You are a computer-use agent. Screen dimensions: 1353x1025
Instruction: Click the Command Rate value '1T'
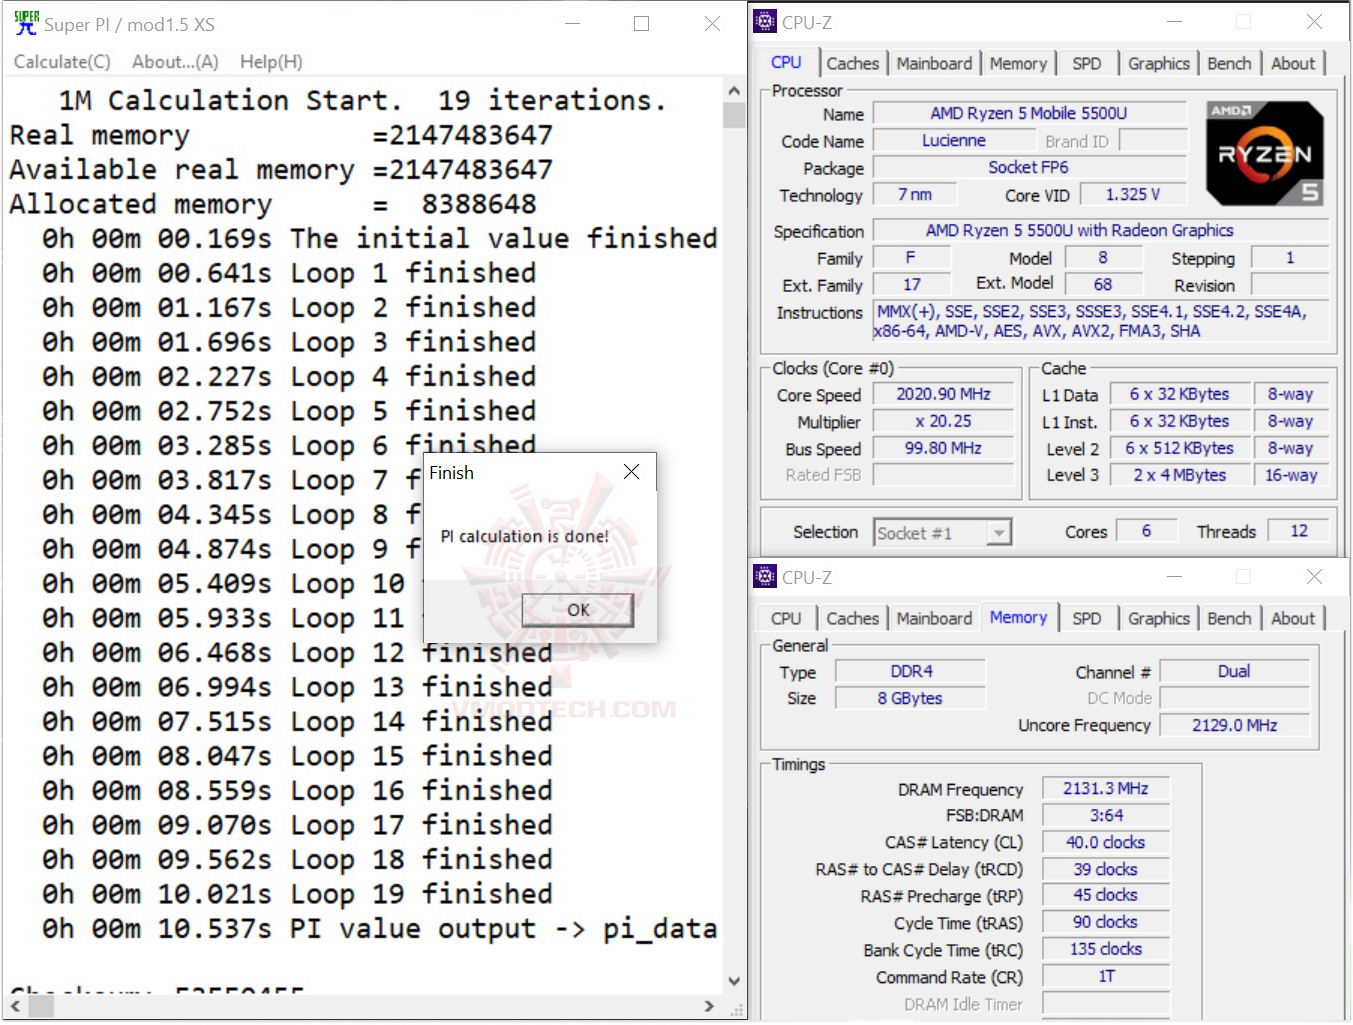[x=1105, y=977]
